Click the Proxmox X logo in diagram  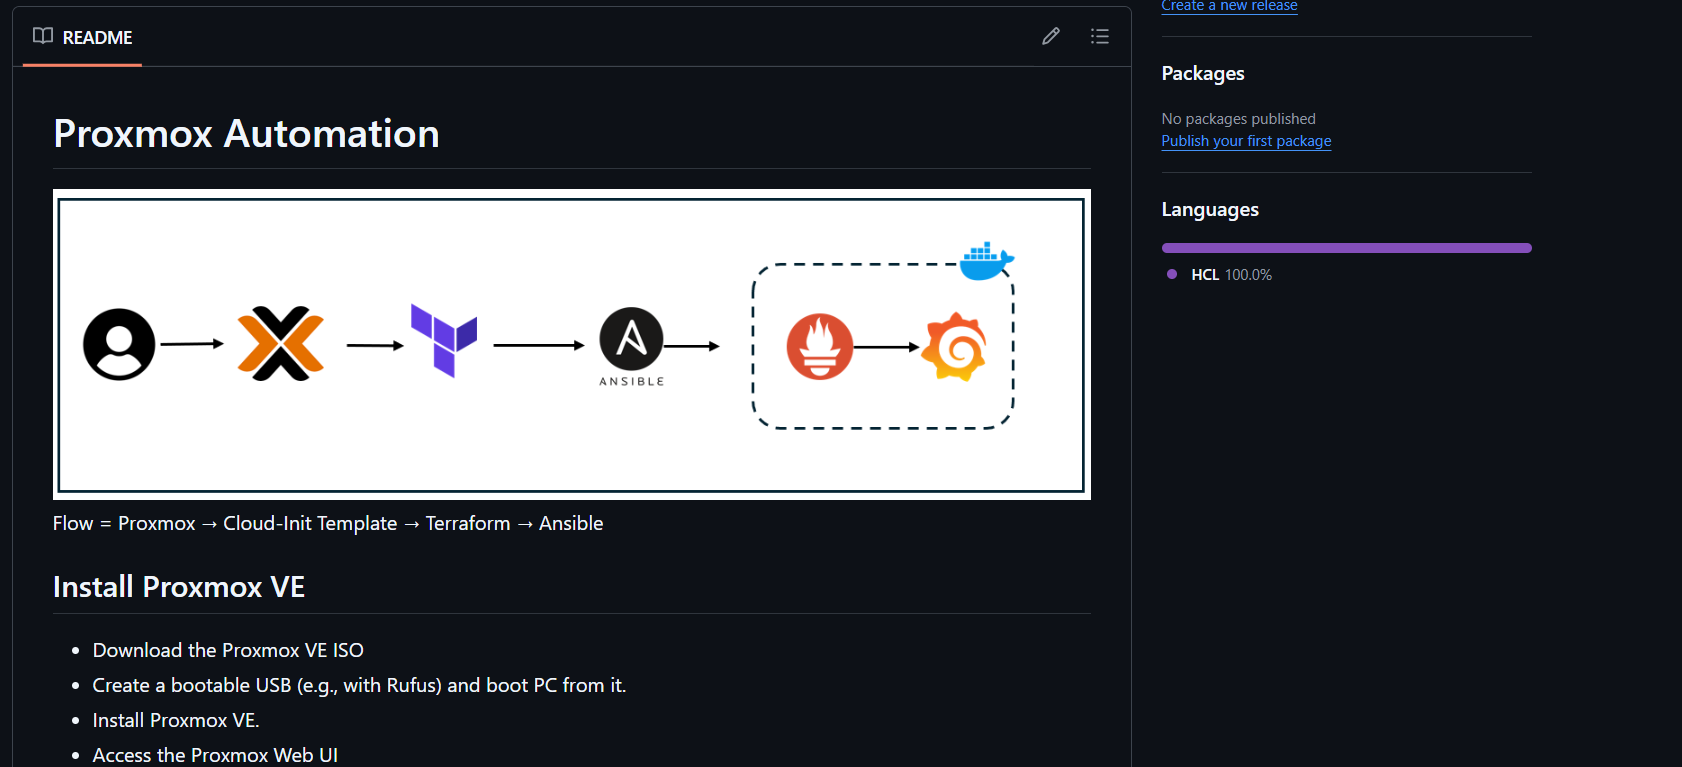[x=281, y=344]
